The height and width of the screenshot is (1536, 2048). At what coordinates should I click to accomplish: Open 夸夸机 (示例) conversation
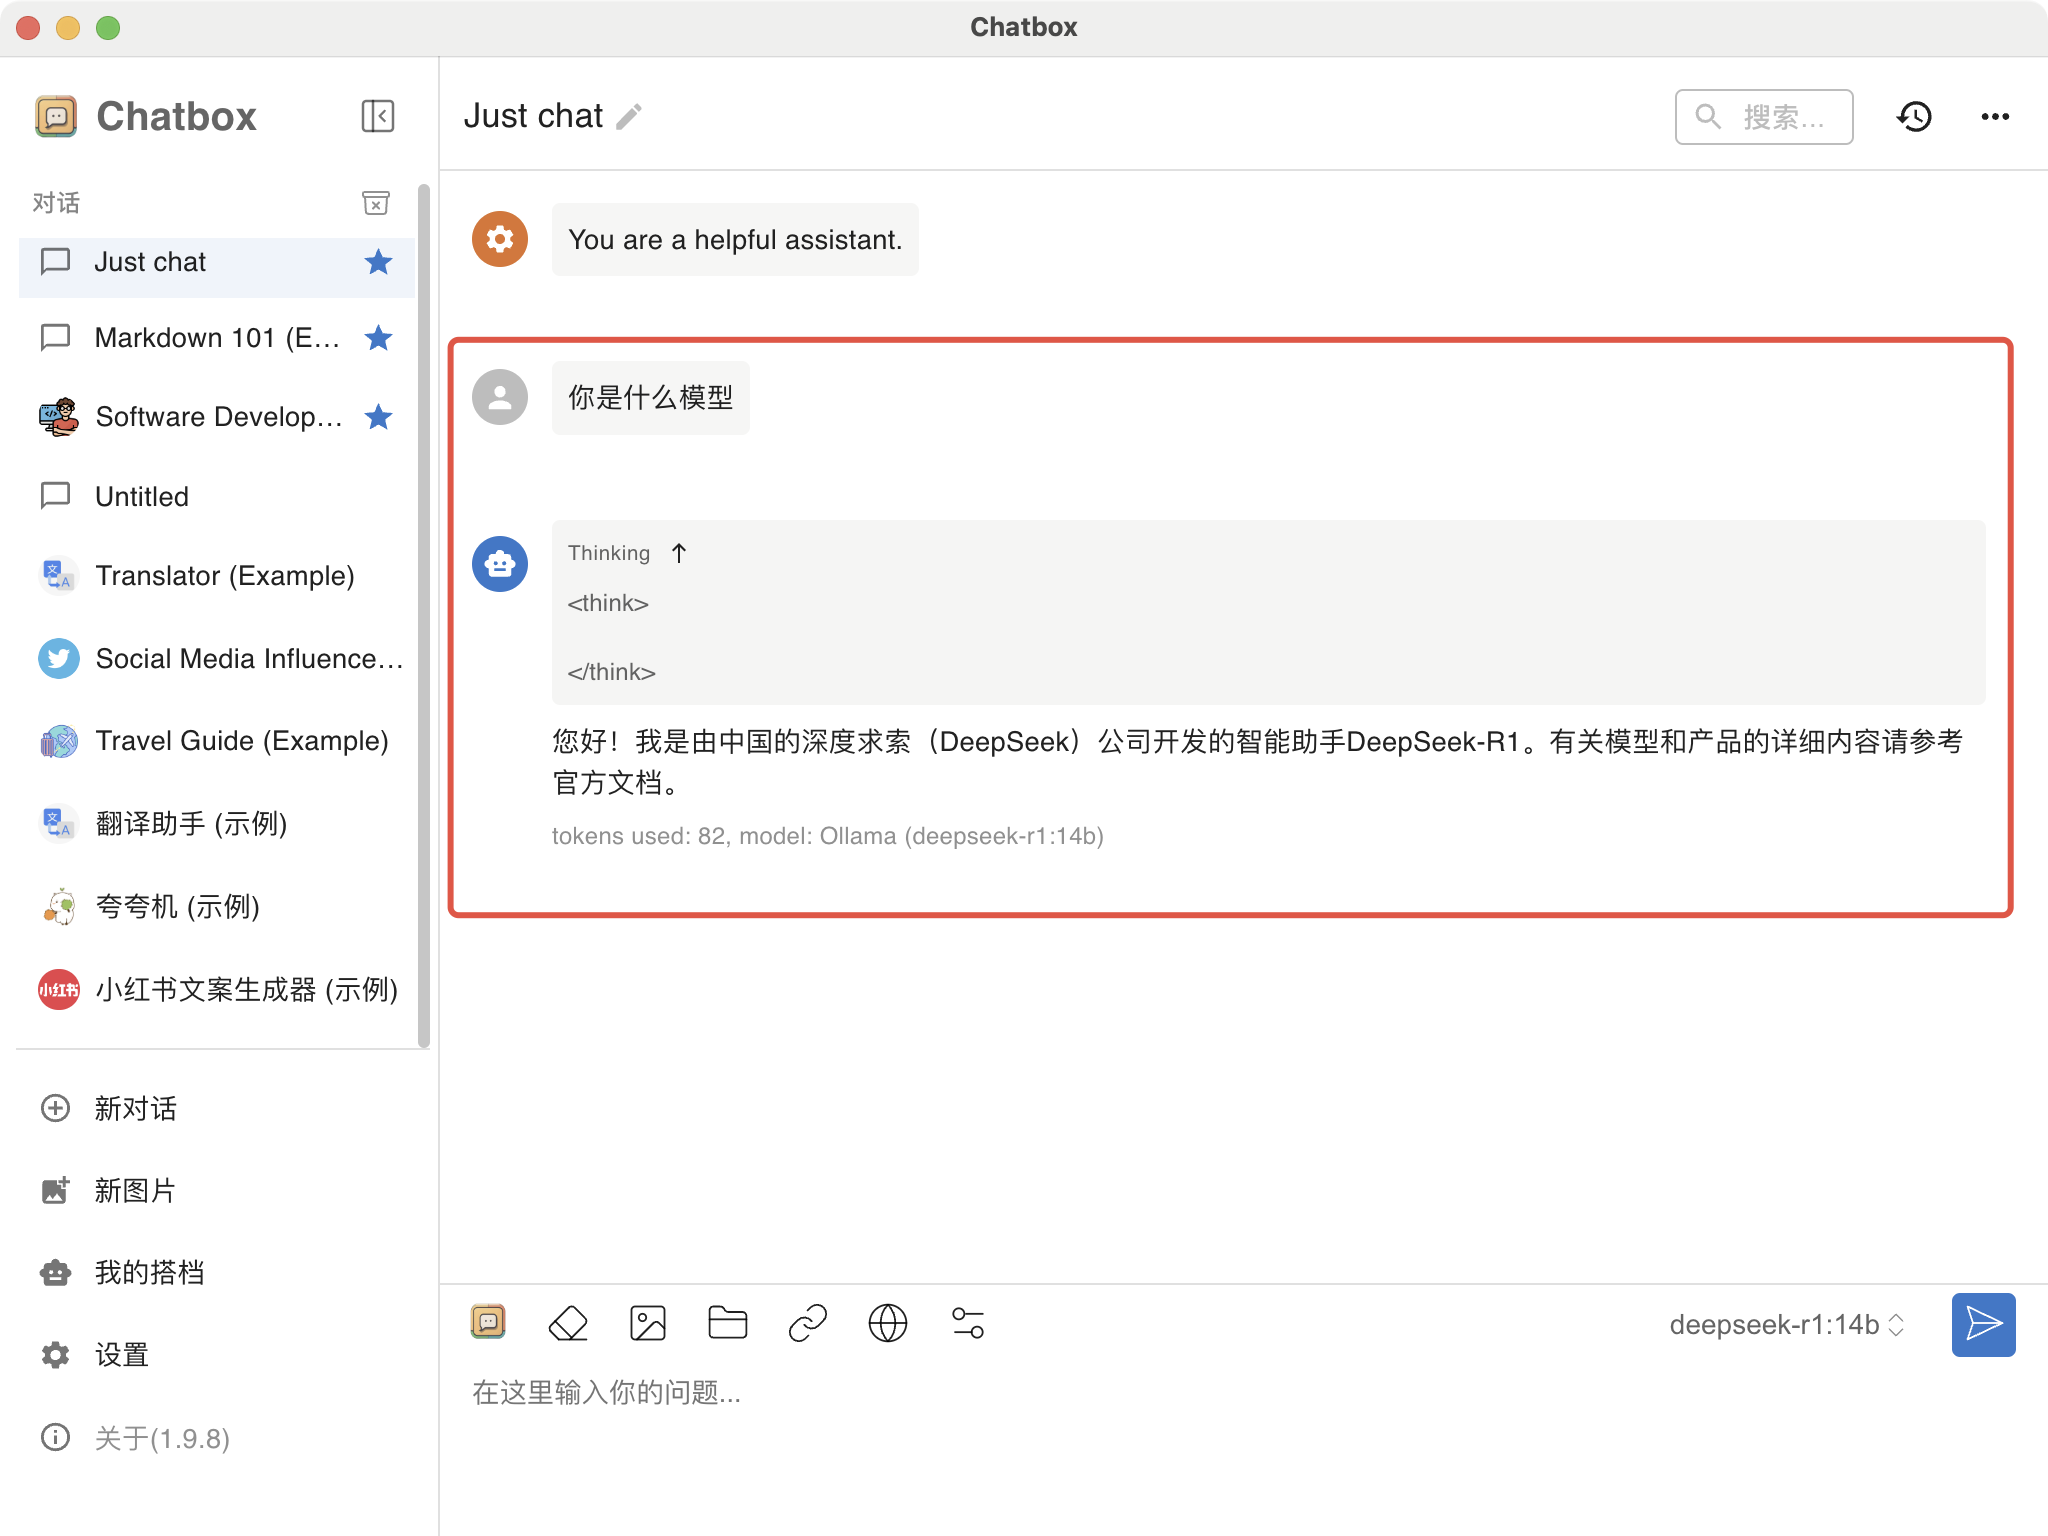coord(217,907)
